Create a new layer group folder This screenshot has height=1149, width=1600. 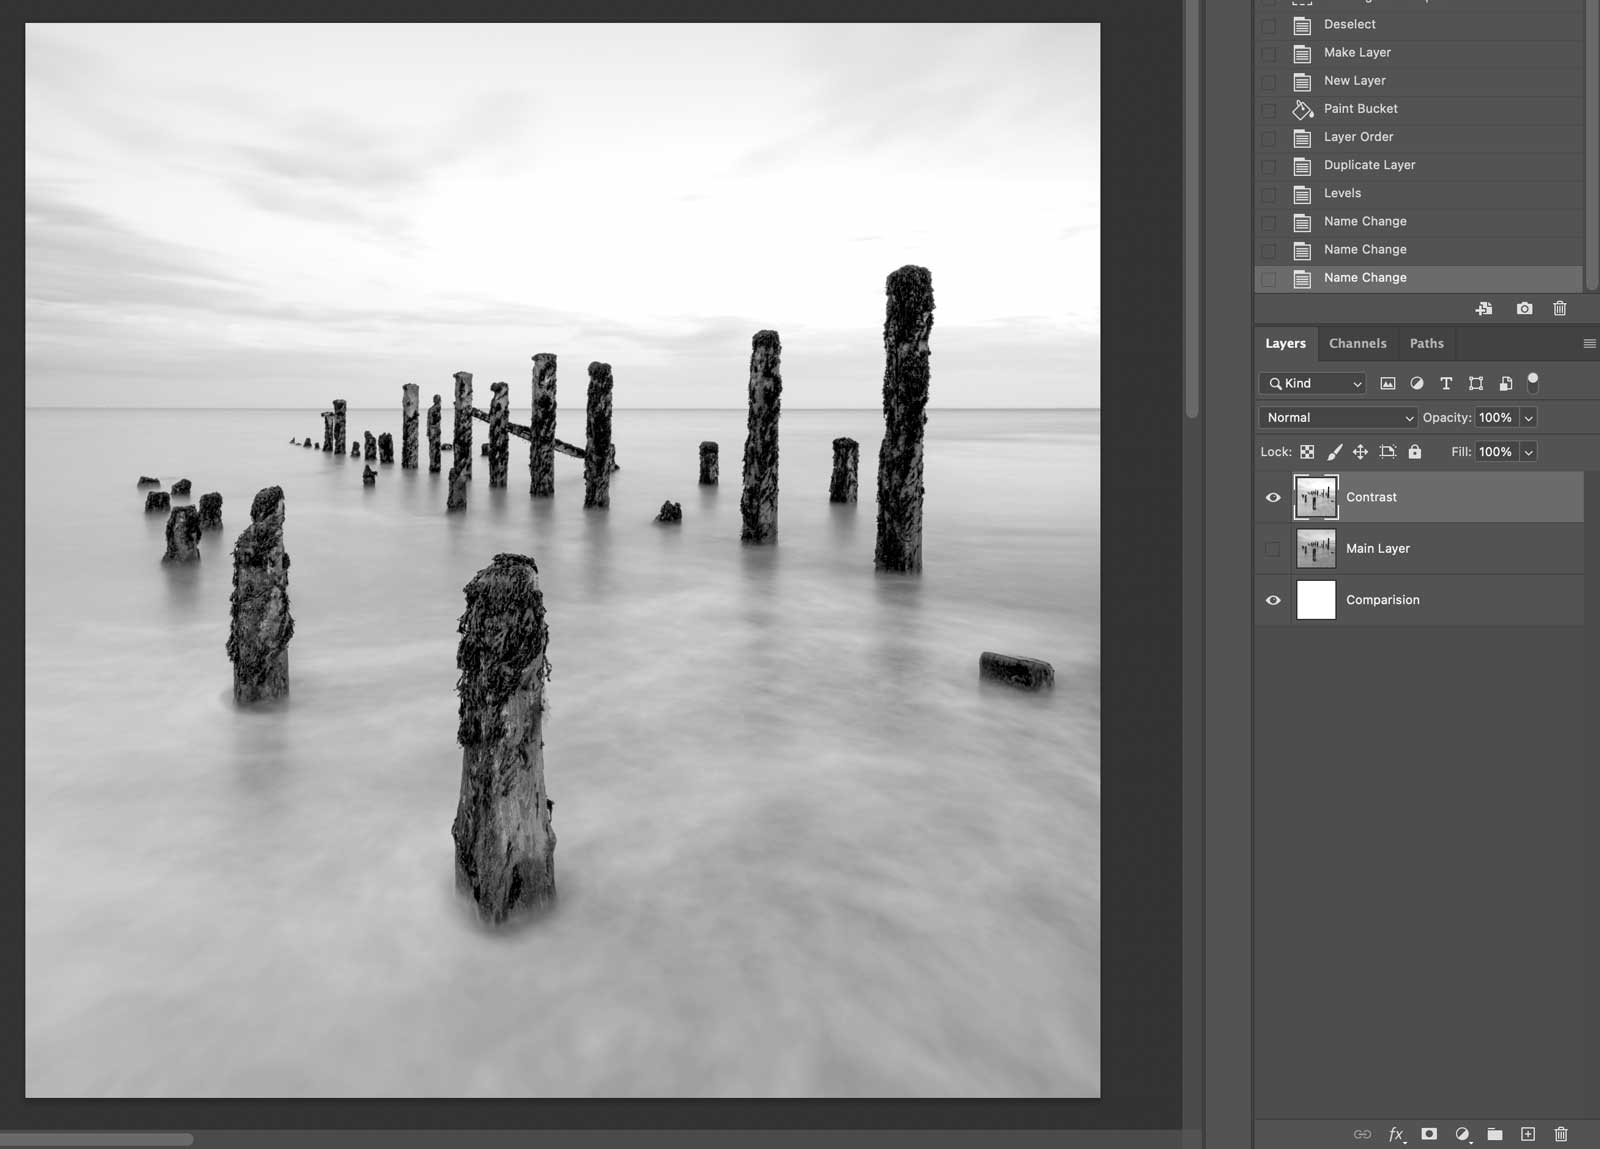coord(1495,1134)
